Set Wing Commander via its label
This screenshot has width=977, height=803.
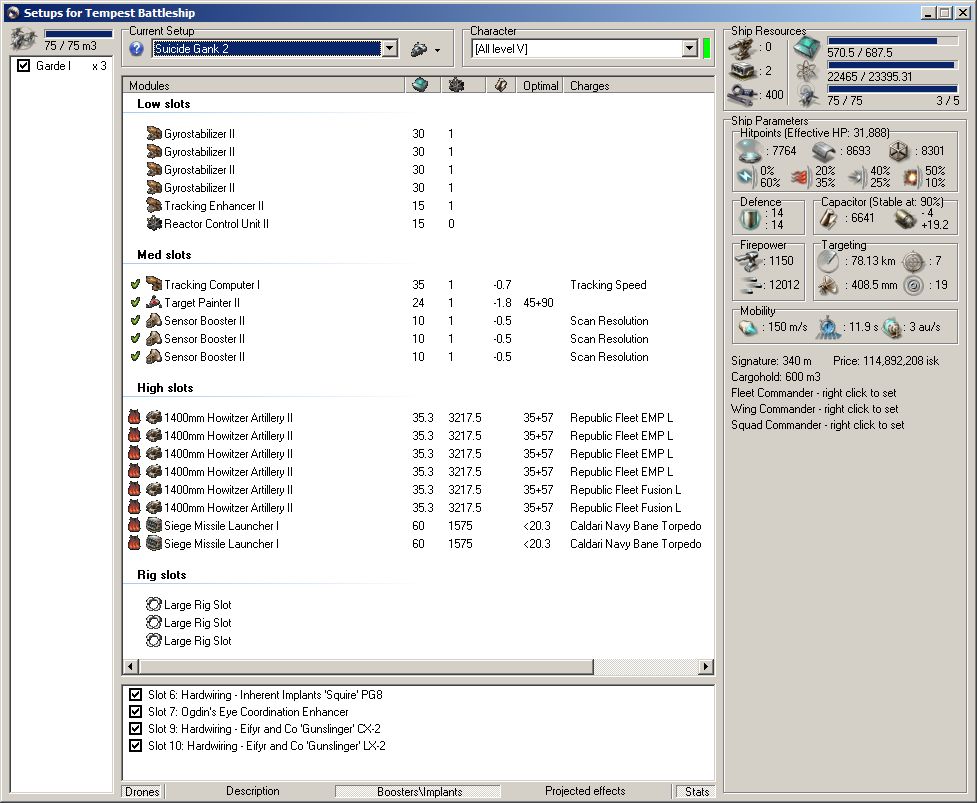(814, 409)
